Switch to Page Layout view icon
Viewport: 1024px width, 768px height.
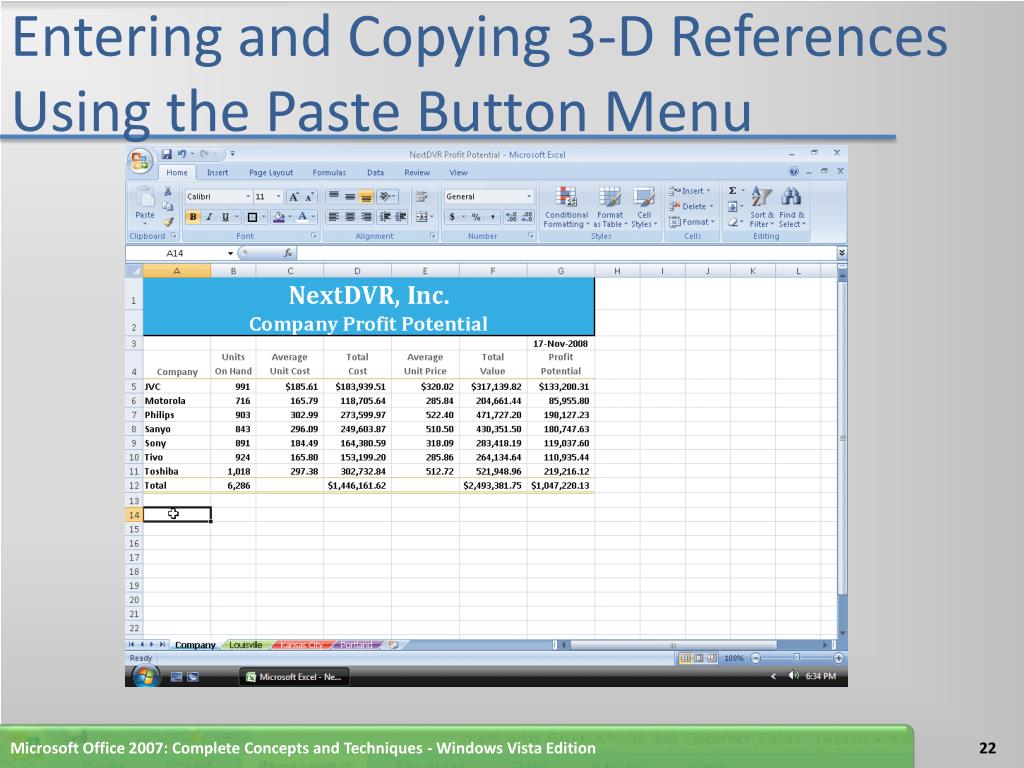click(x=698, y=658)
